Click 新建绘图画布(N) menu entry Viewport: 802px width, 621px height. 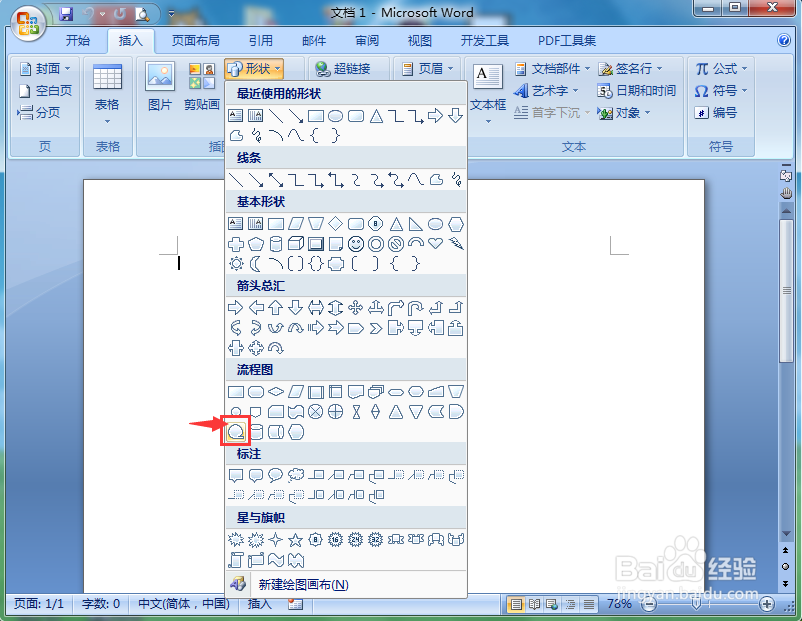[346, 584]
